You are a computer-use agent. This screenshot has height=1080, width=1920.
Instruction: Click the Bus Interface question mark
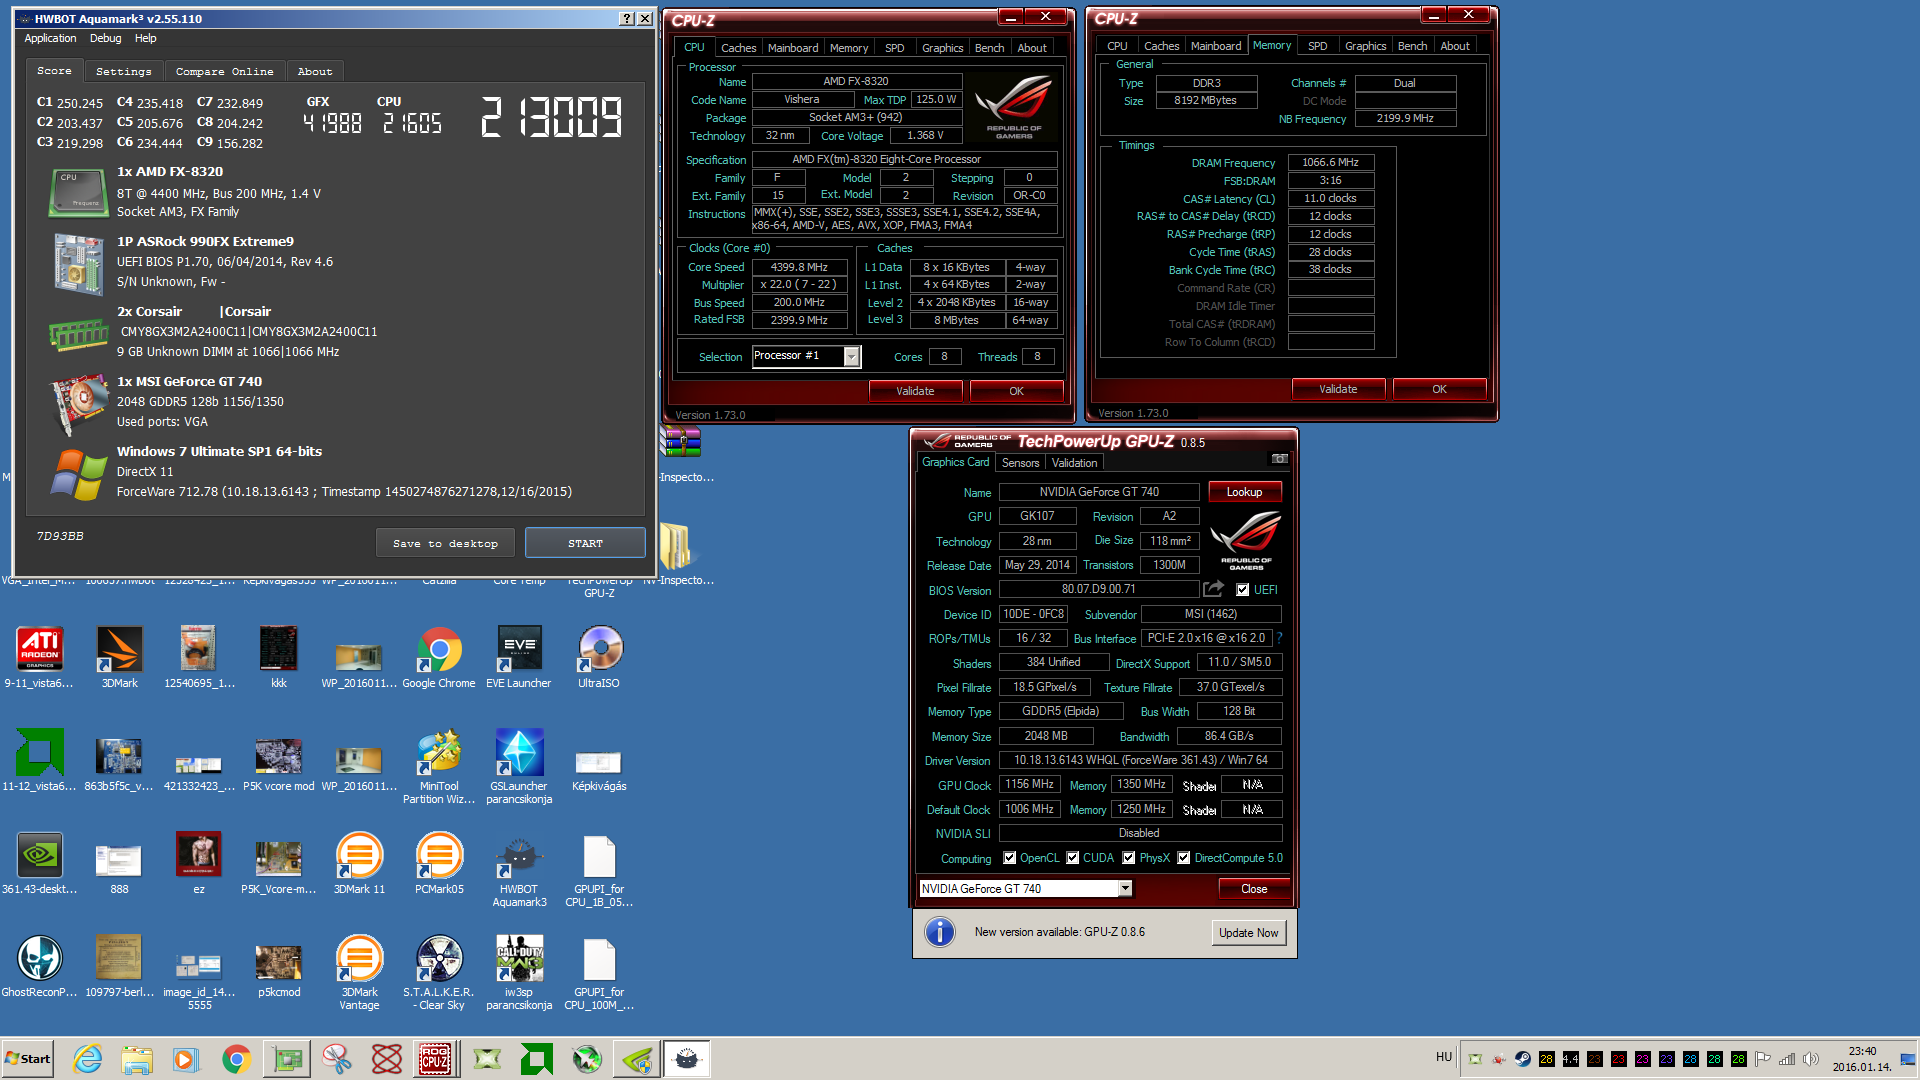click(1279, 638)
